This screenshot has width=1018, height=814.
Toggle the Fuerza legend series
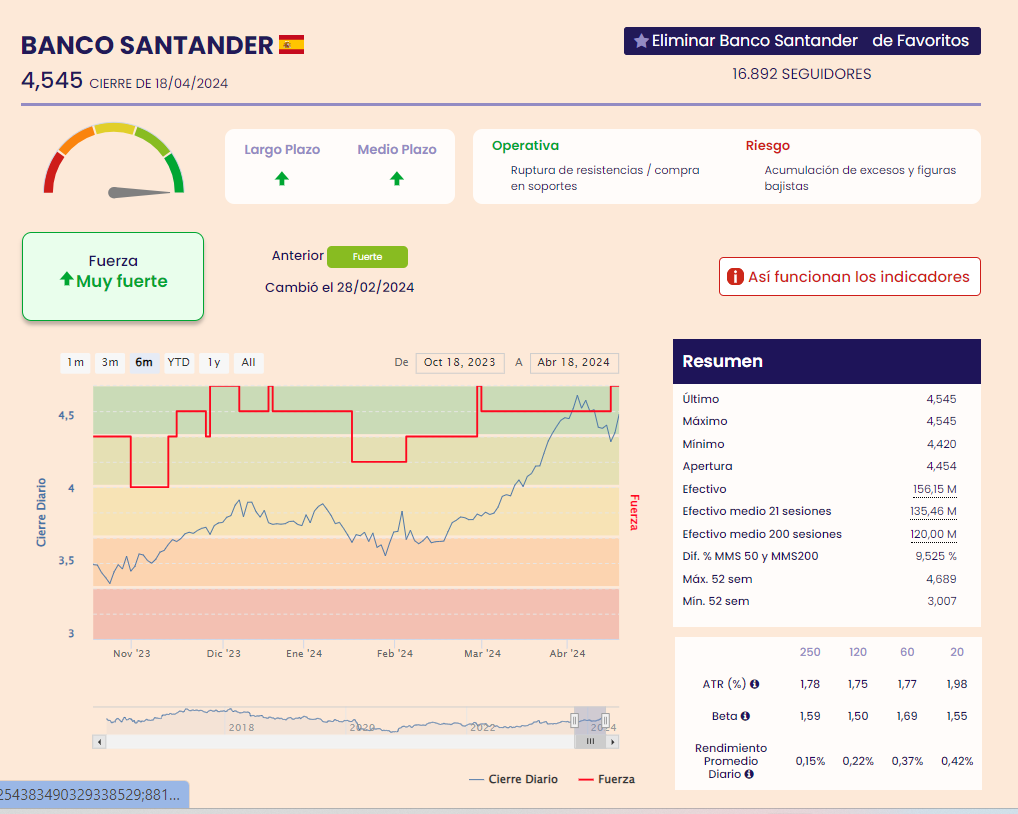(606, 779)
